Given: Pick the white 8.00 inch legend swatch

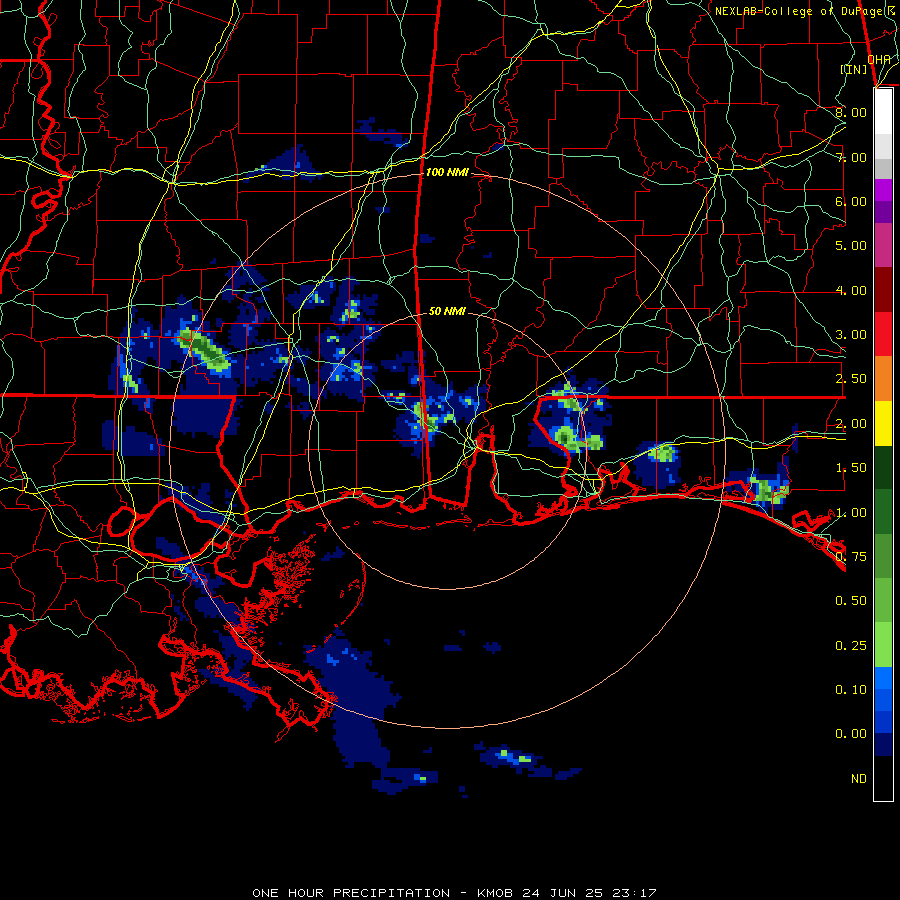Looking at the screenshot, I should (883, 111).
